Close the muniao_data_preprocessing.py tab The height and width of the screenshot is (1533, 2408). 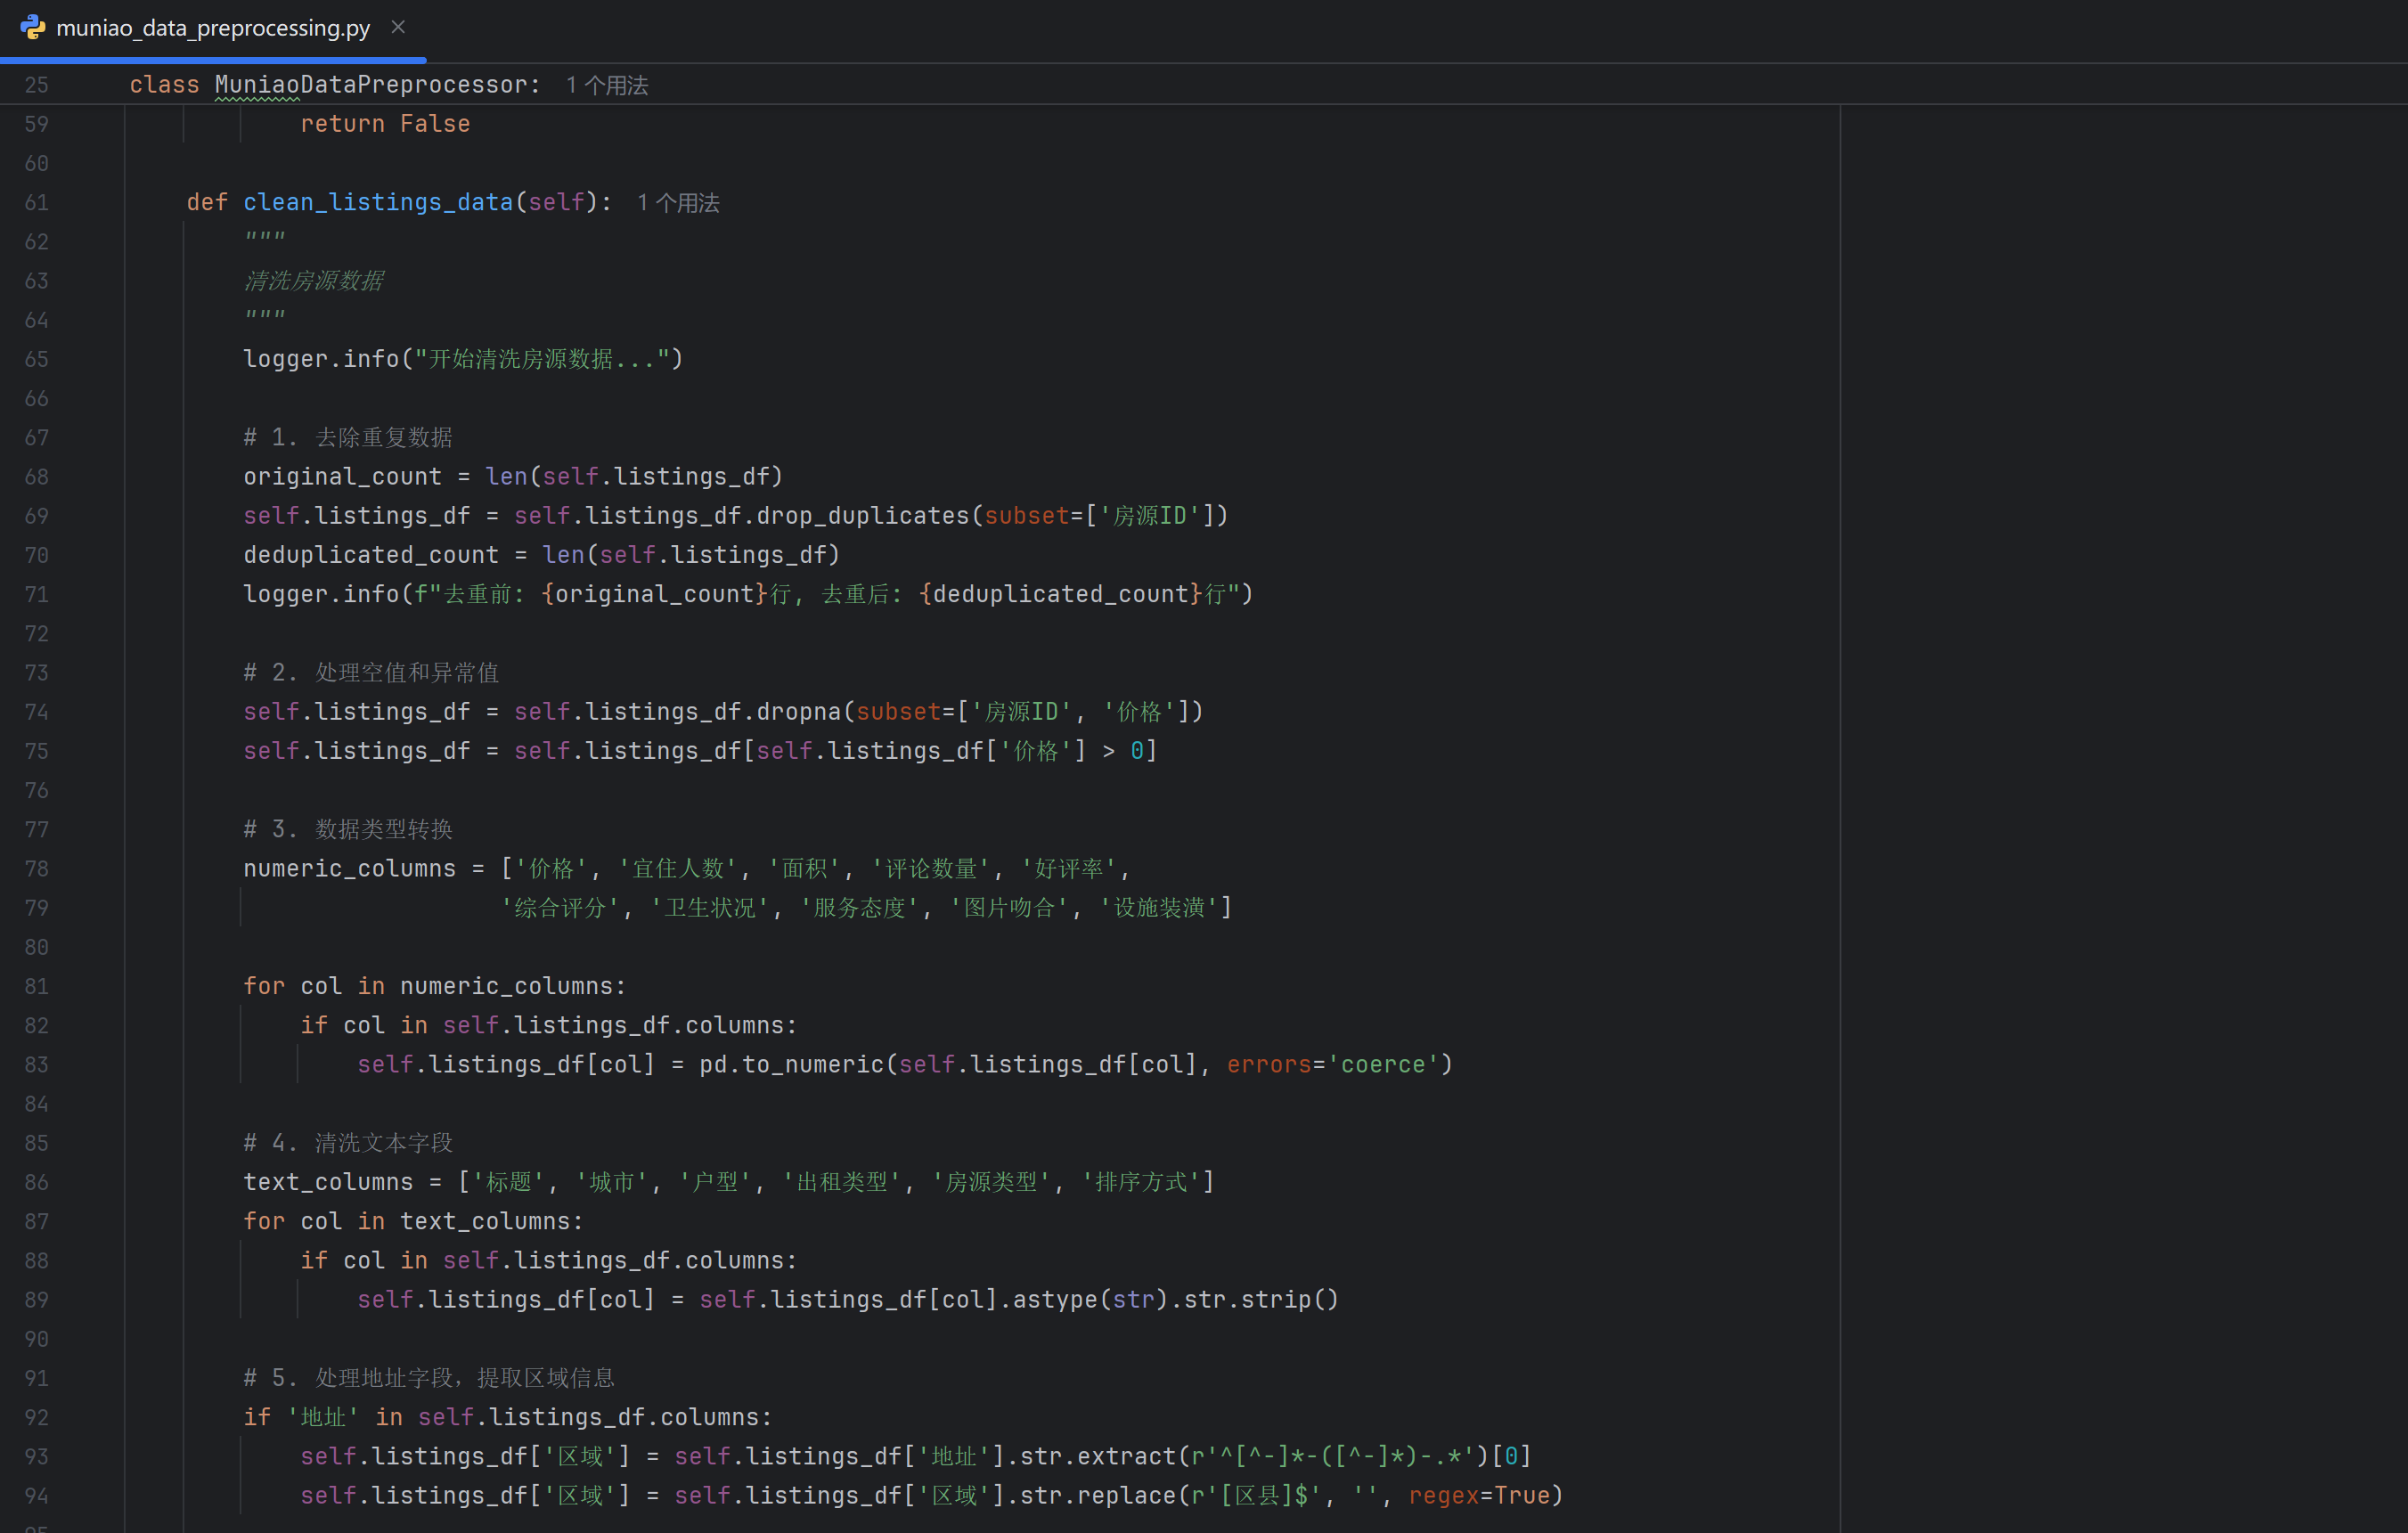(x=398, y=27)
